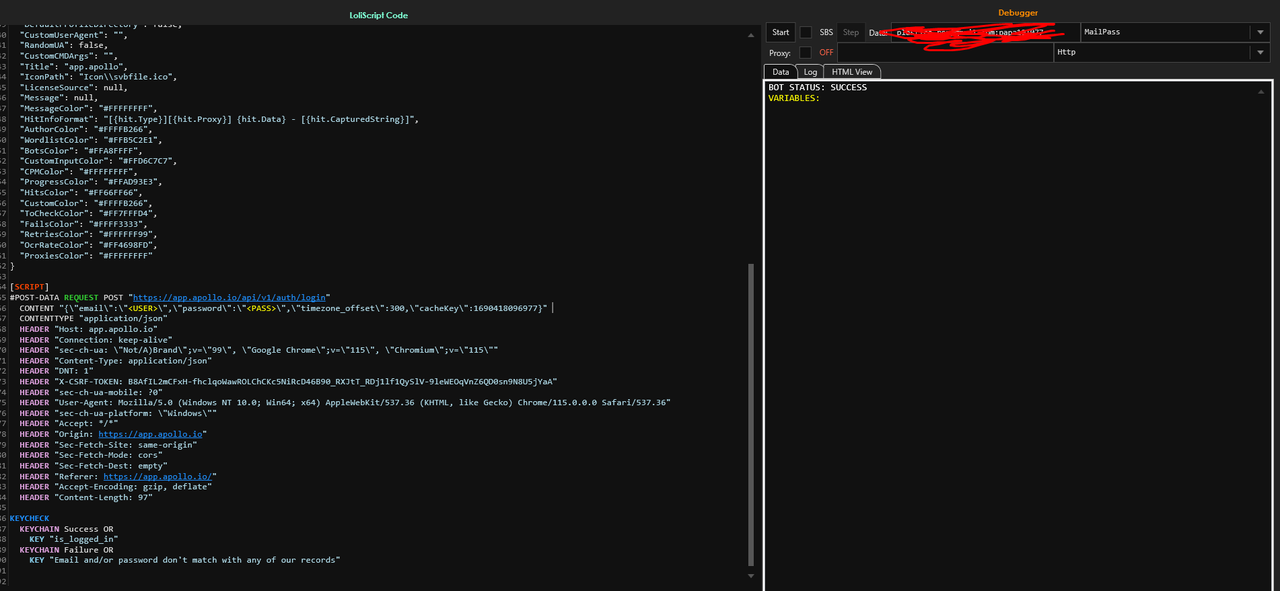Screen dimensions: 1280x591
Task: Switch to the HTML View tab
Action: 852,72
